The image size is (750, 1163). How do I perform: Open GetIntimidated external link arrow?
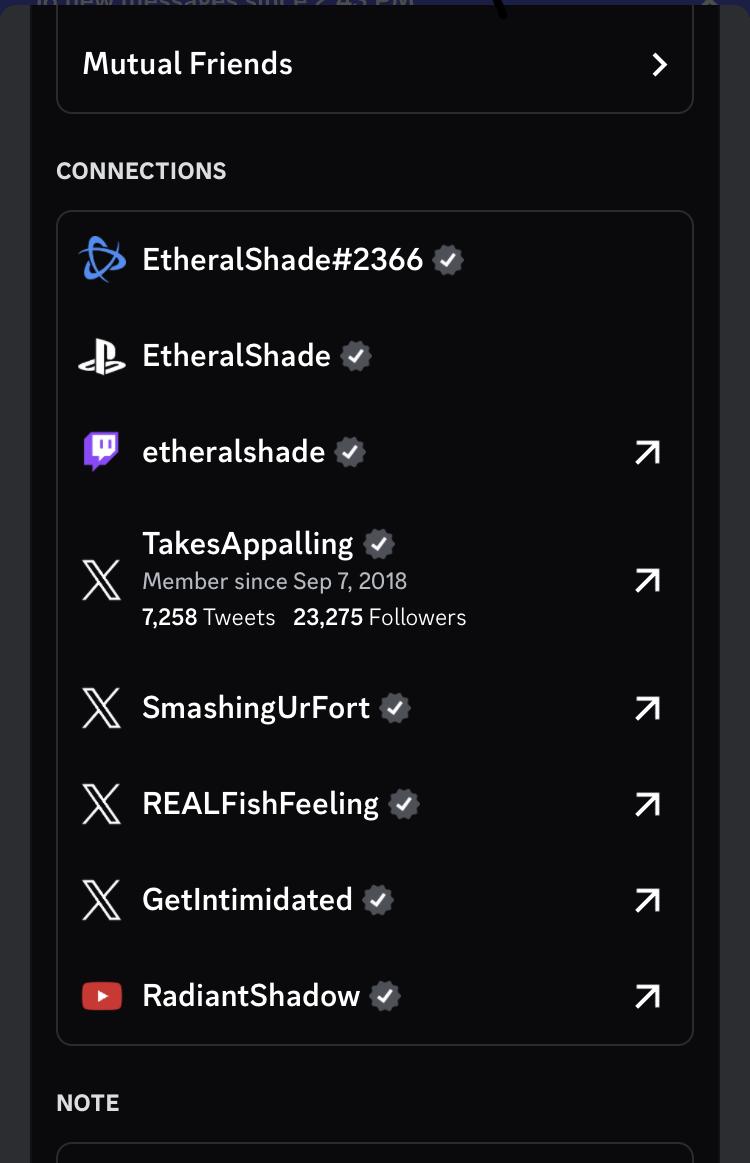(x=648, y=900)
